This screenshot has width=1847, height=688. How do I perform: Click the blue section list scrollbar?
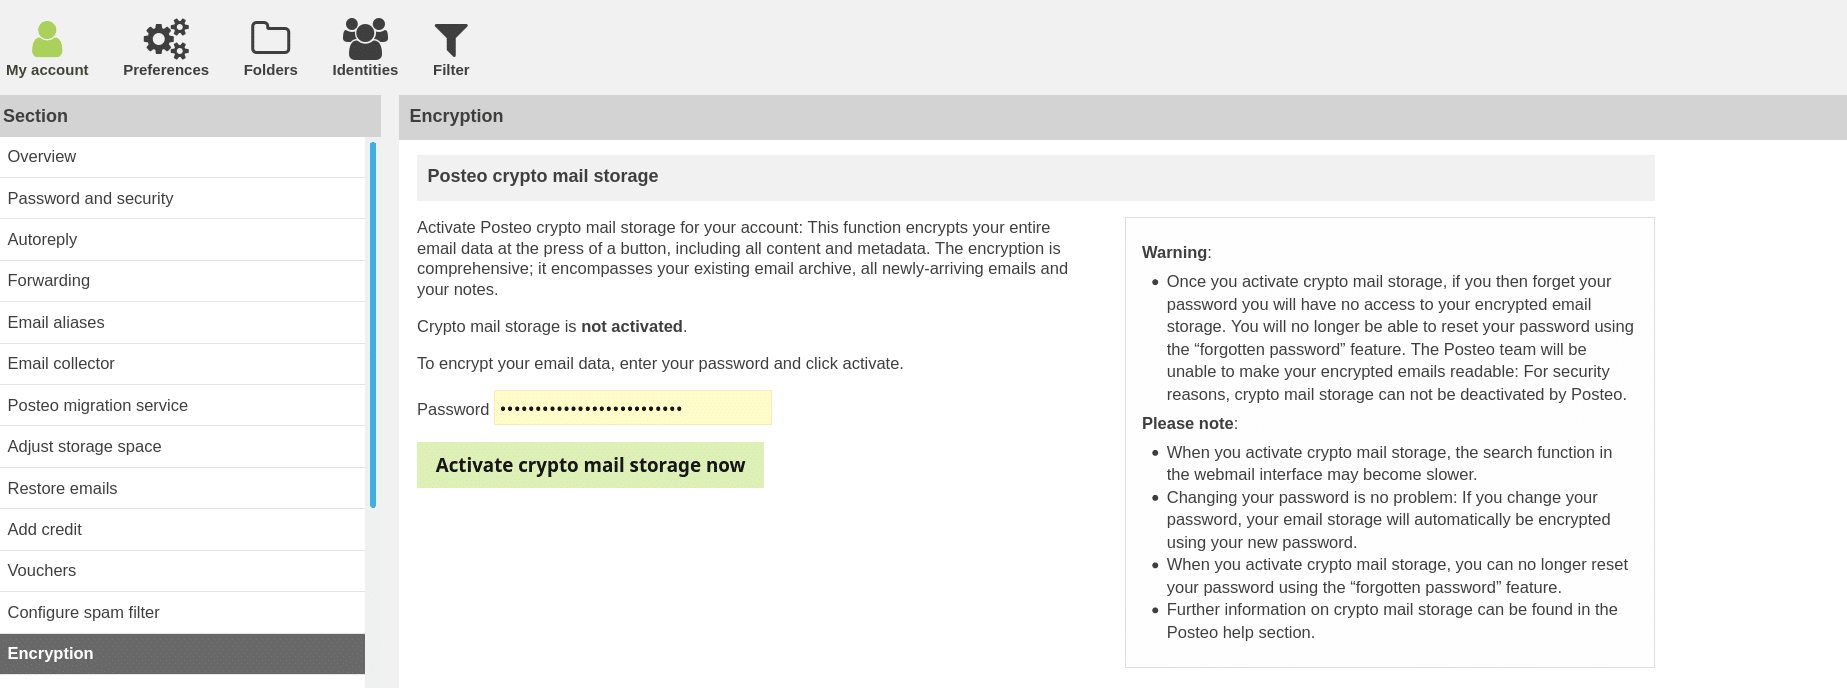[373, 325]
